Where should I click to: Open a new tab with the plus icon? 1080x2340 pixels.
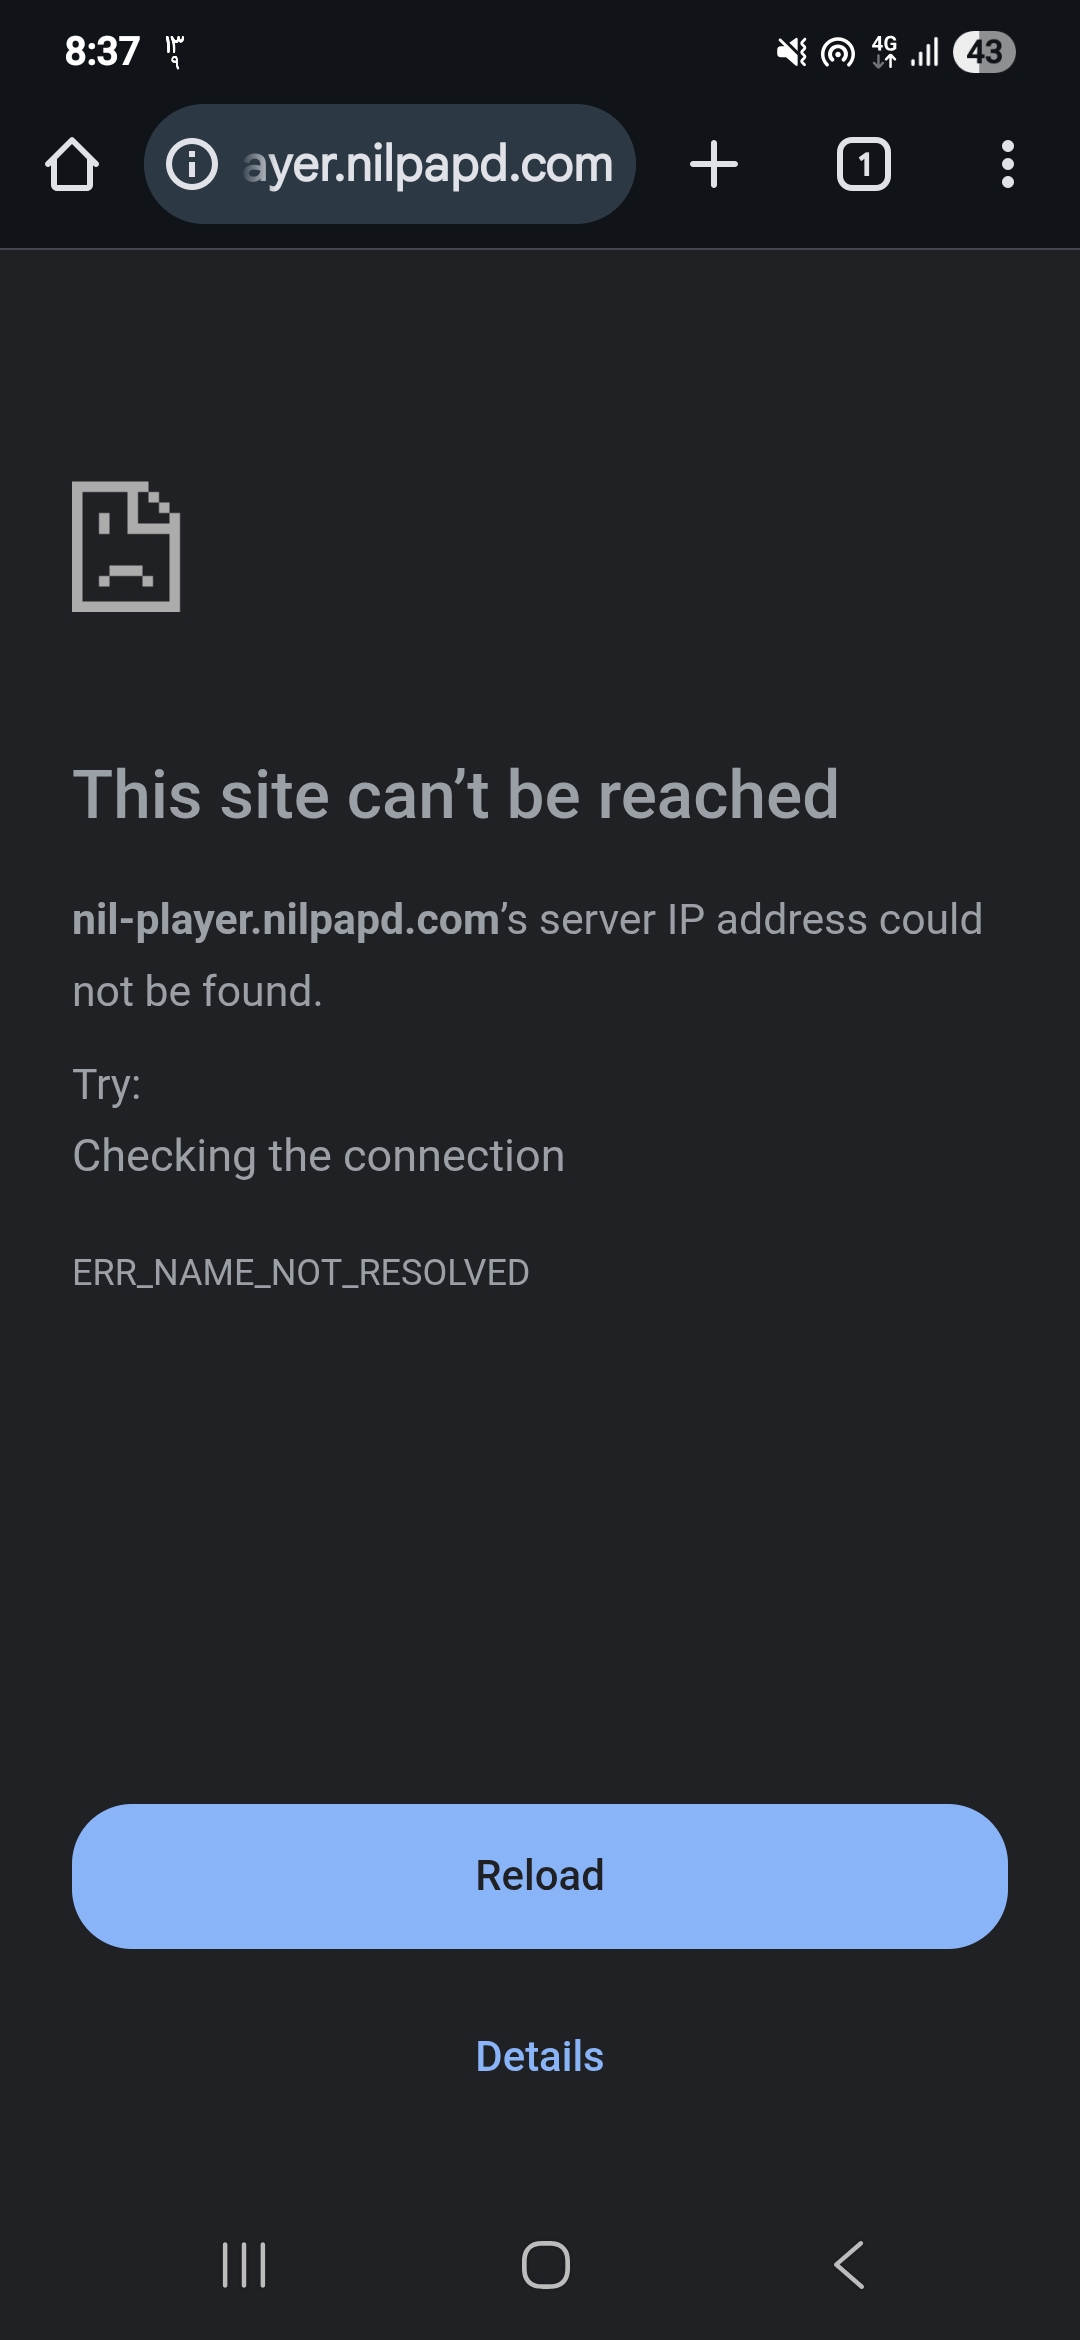[x=714, y=164]
